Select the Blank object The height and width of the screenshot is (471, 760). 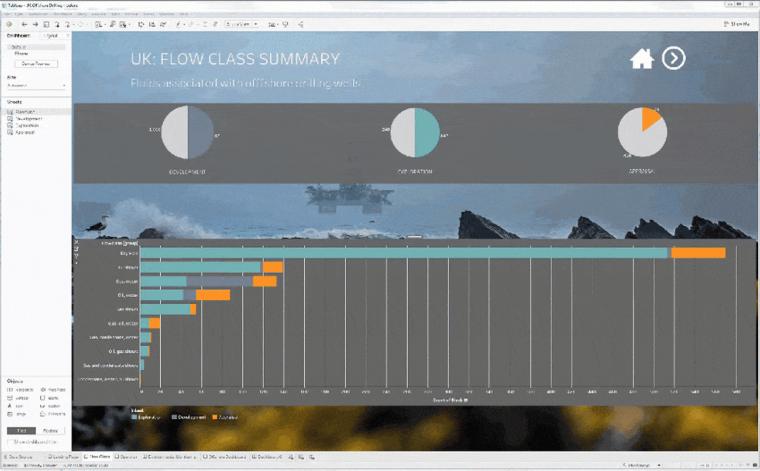(50, 398)
